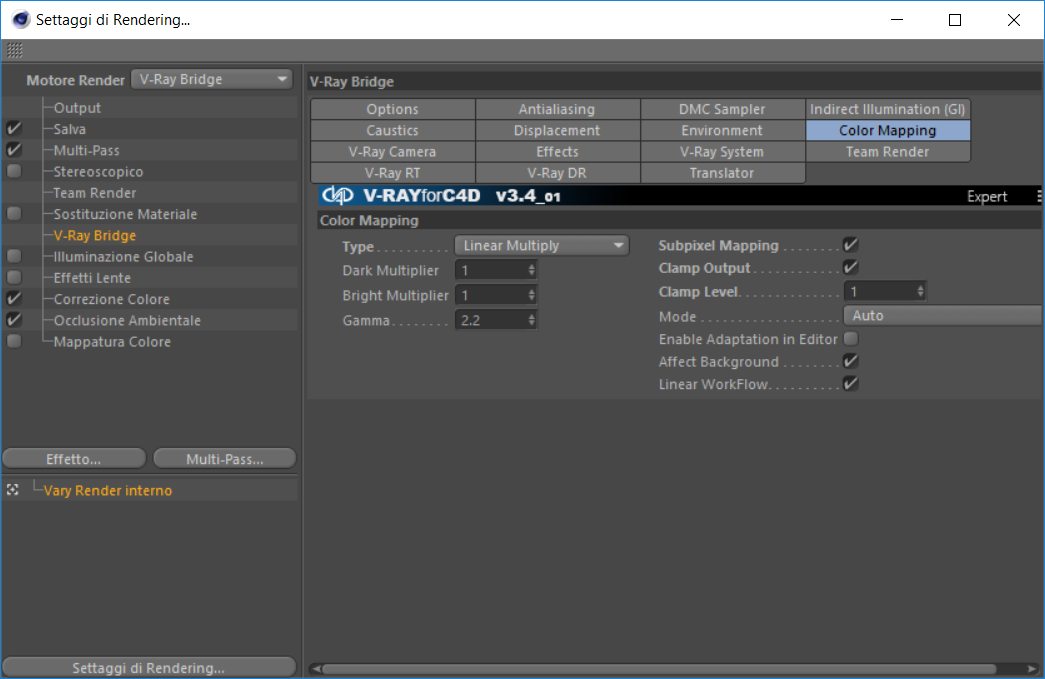Switch to the Options tab
The height and width of the screenshot is (679, 1045).
[393, 109]
